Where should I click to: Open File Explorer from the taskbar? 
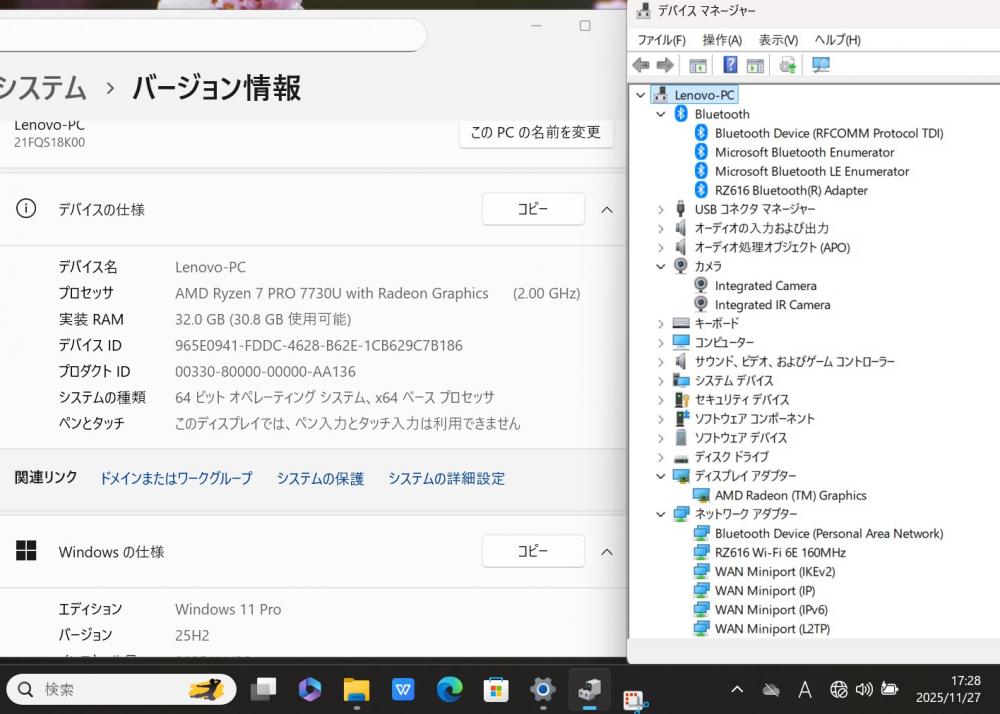click(357, 689)
